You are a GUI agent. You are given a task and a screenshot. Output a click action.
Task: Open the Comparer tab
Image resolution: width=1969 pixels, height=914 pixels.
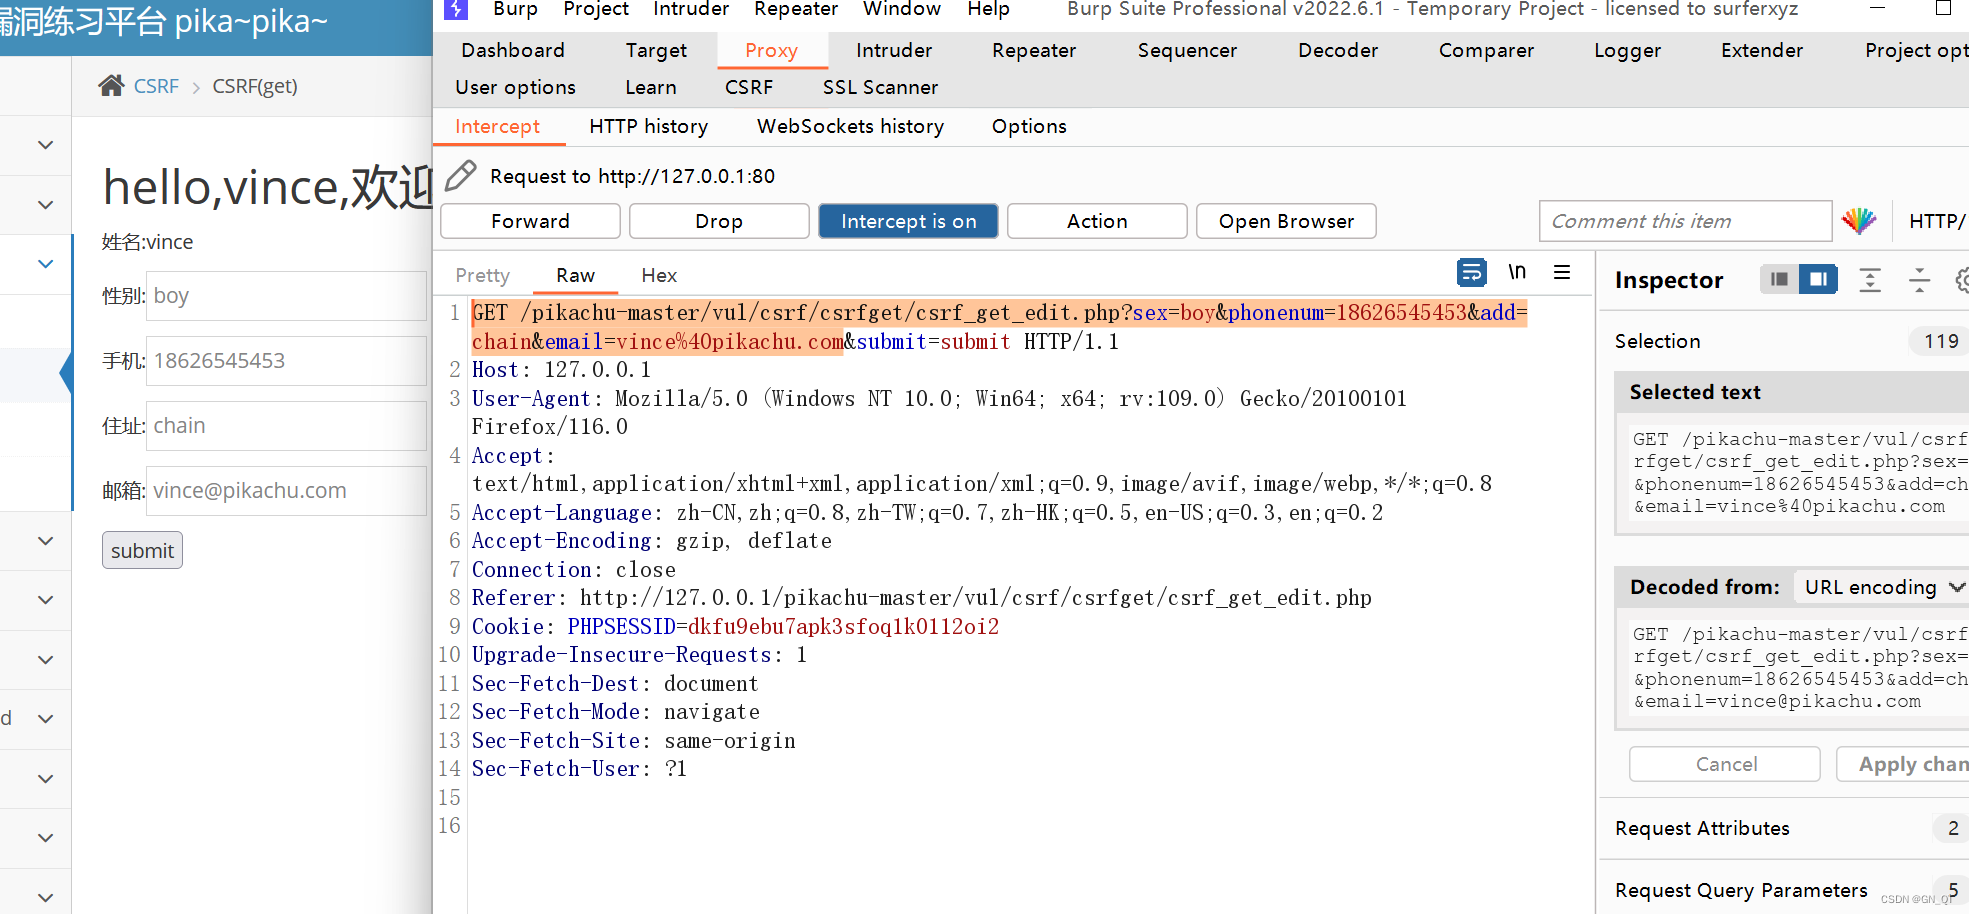point(1486,50)
